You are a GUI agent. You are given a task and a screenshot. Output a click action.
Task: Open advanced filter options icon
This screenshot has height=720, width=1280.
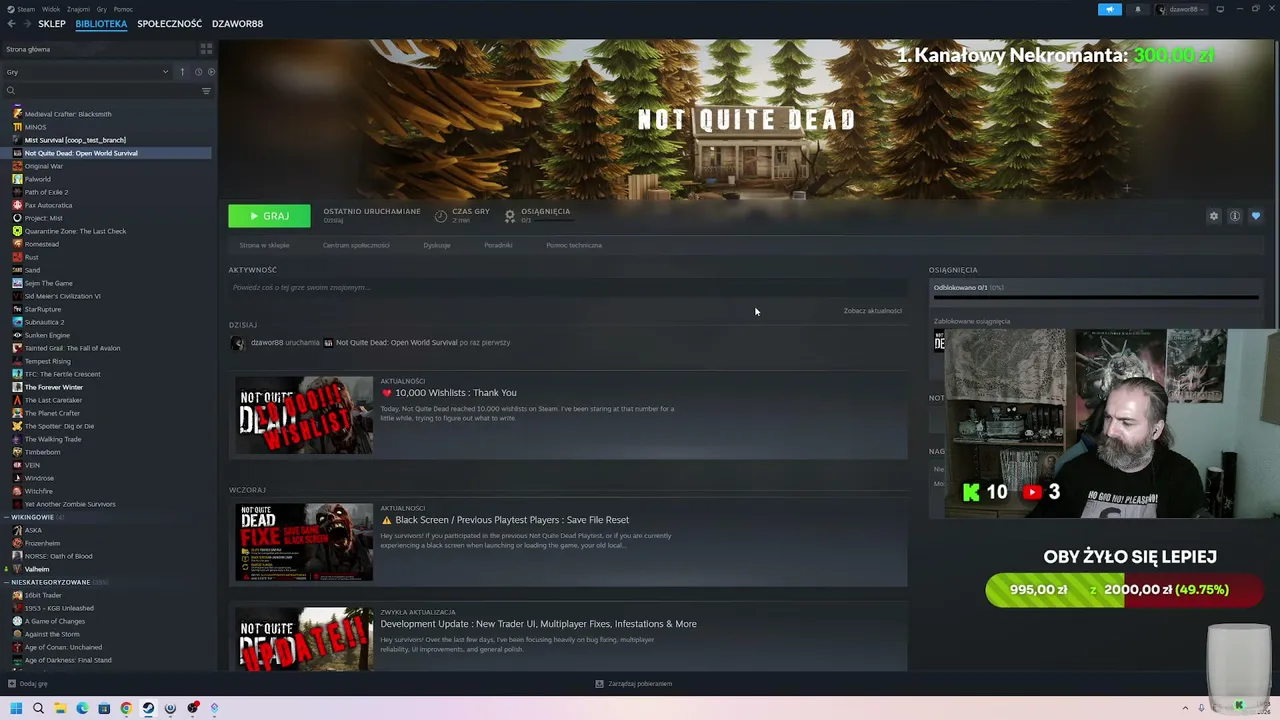206,91
